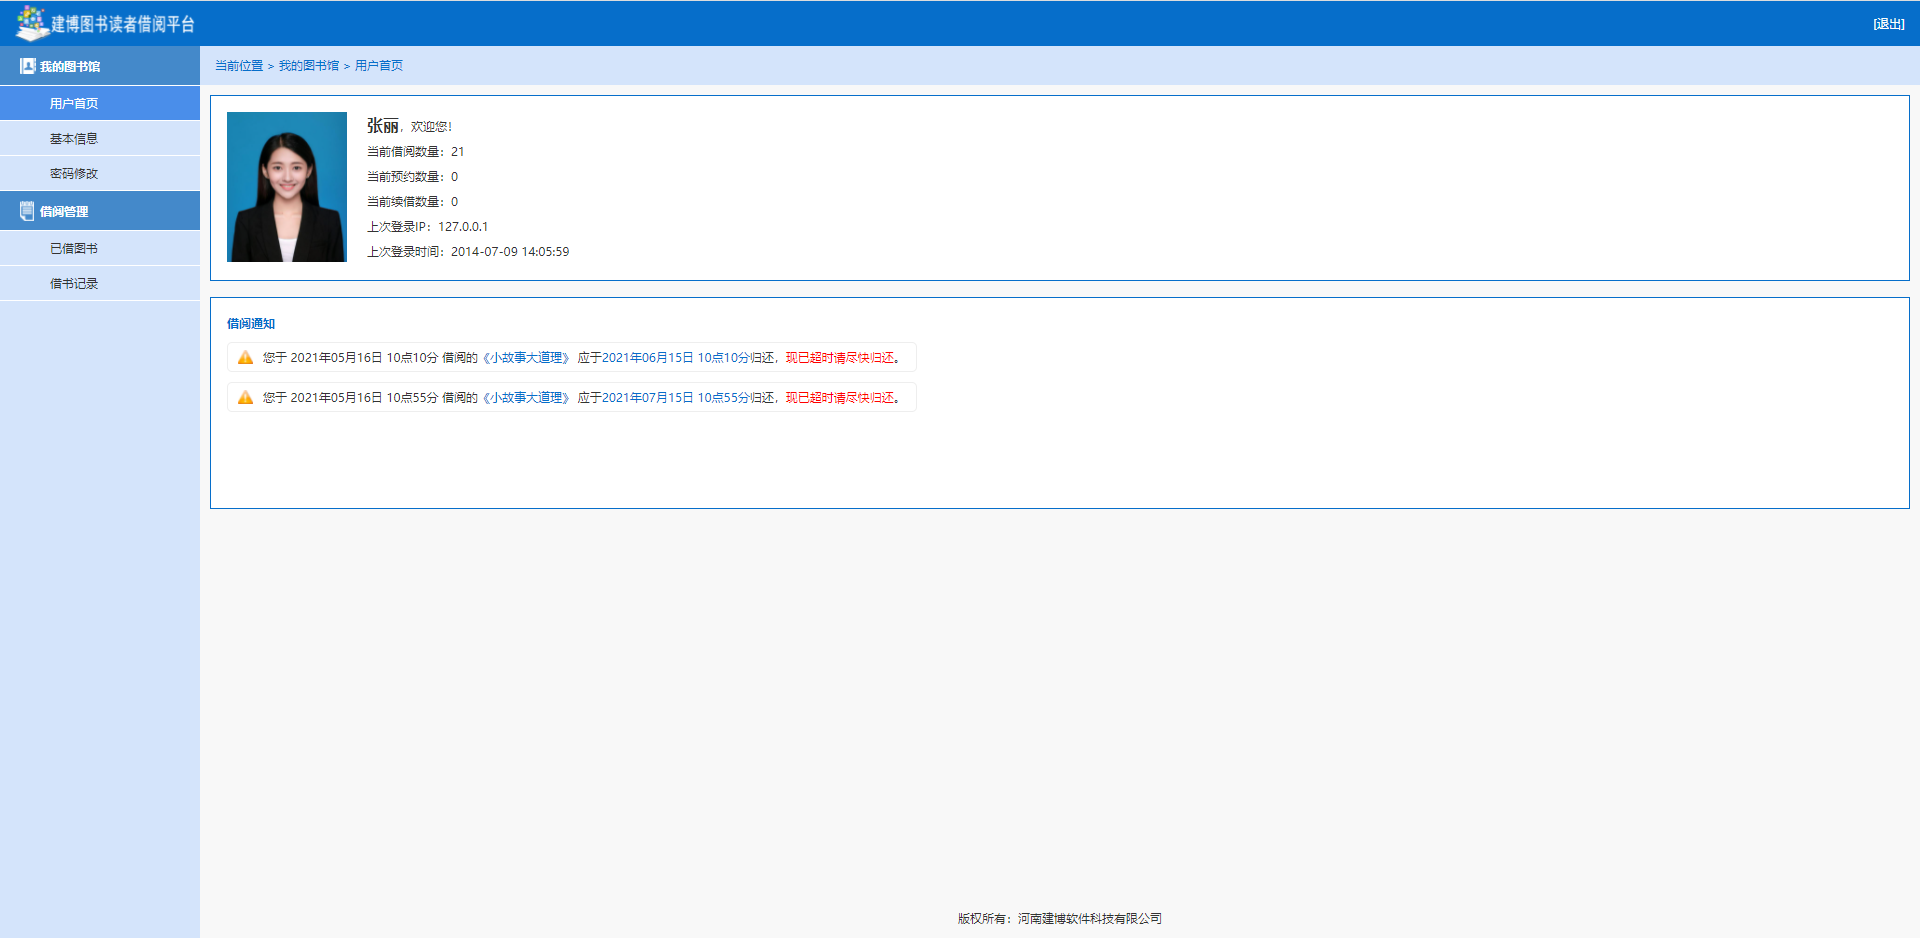
Task: Open 《小故事大道理》 link in second notice
Action: point(526,398)
